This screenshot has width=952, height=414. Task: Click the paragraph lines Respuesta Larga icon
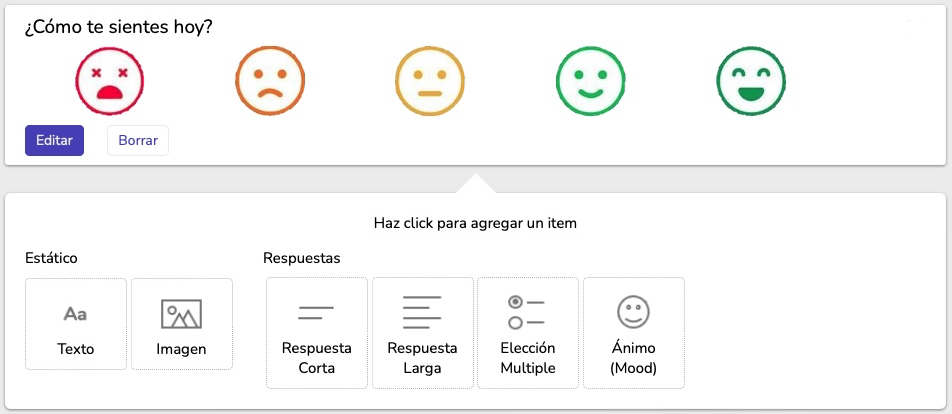click(x=422, y=313)
